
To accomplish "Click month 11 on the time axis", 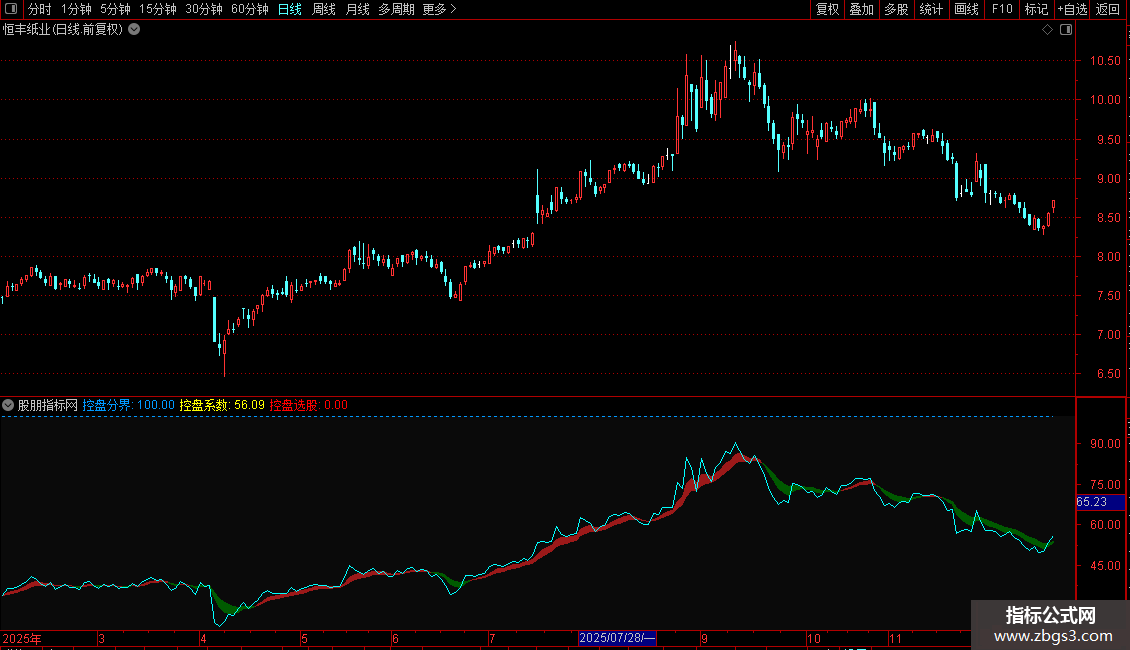I will pyautogui.click(x=895, y=638).
